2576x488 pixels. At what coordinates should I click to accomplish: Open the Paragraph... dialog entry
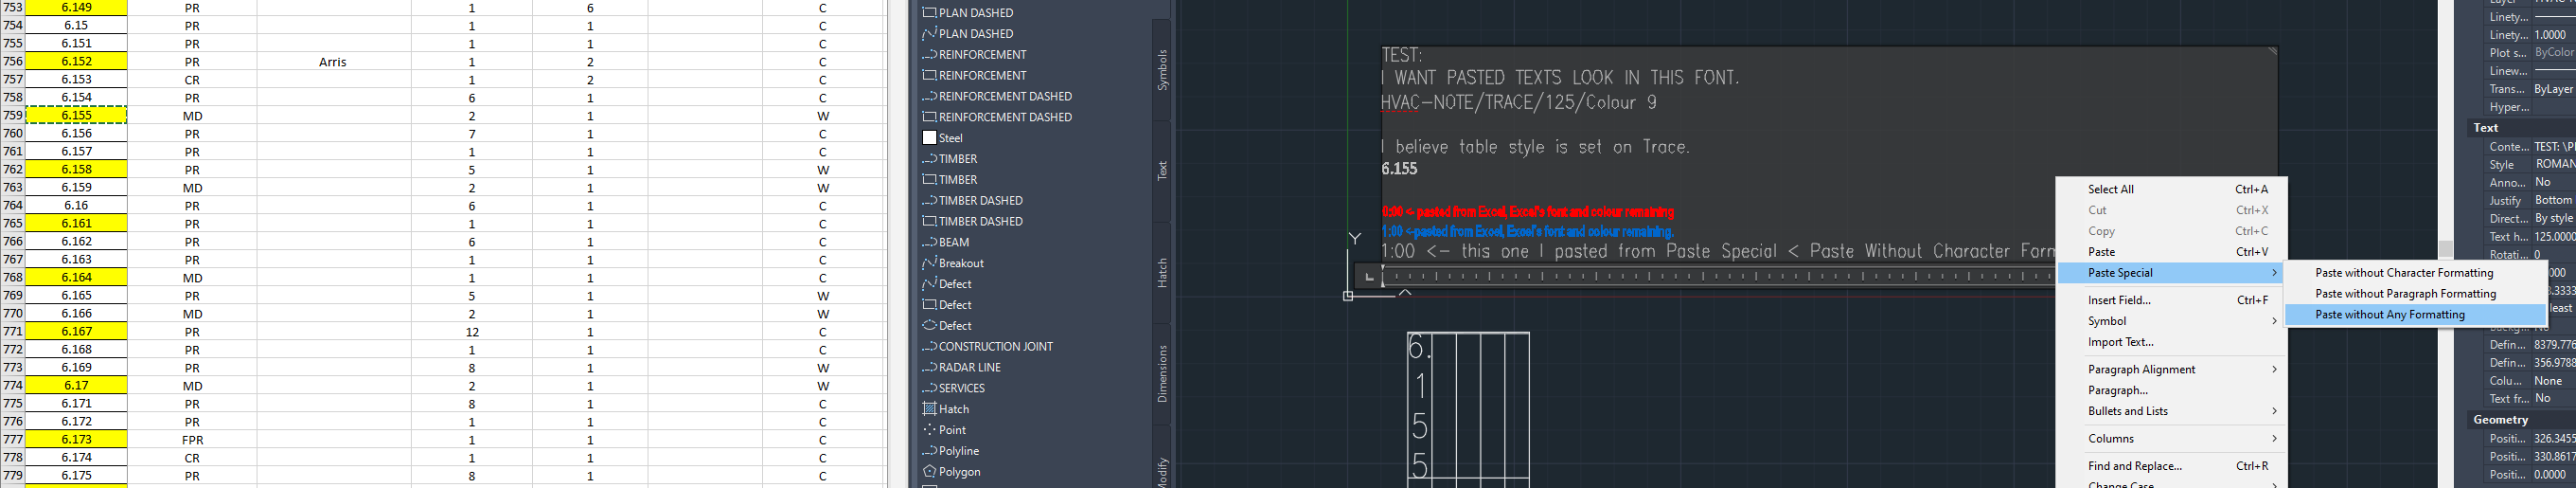pyautogui.click(x=2171, y=391)
